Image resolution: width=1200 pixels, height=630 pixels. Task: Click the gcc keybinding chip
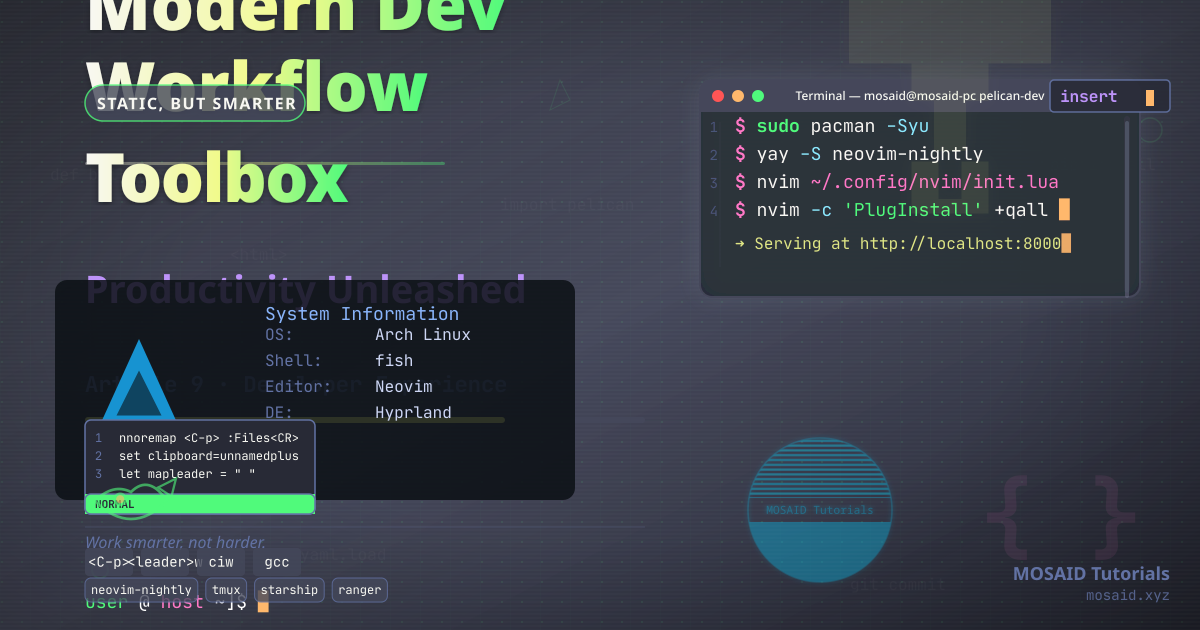[277, 562]
